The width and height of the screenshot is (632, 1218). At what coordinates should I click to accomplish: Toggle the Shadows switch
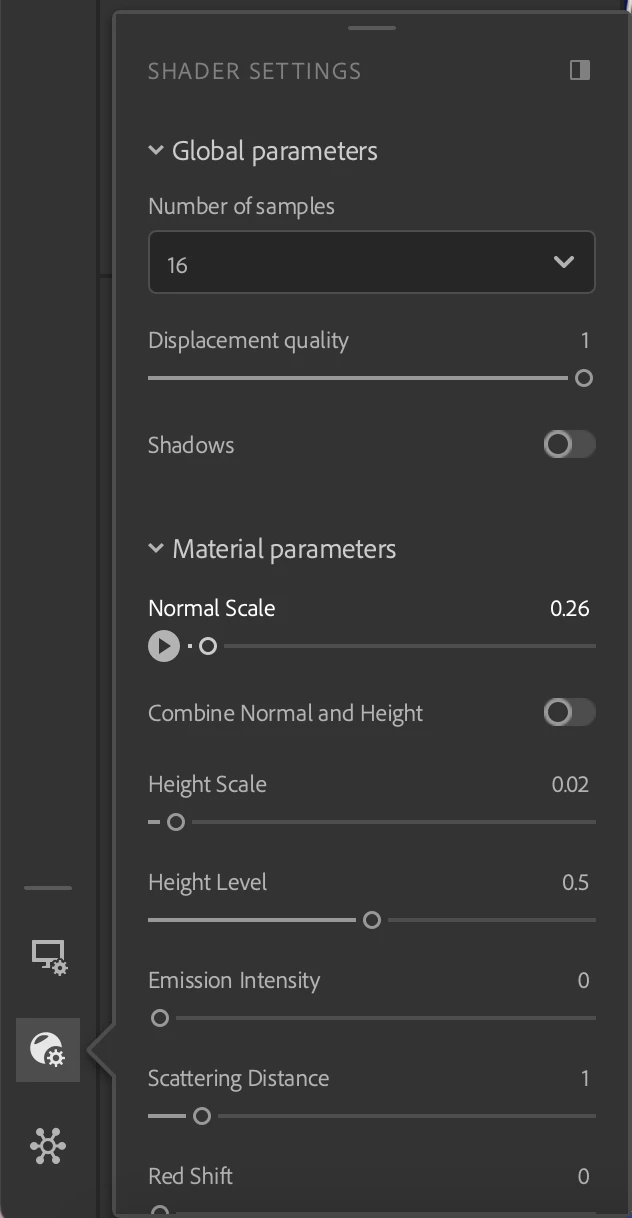click(x=569, y=444)
